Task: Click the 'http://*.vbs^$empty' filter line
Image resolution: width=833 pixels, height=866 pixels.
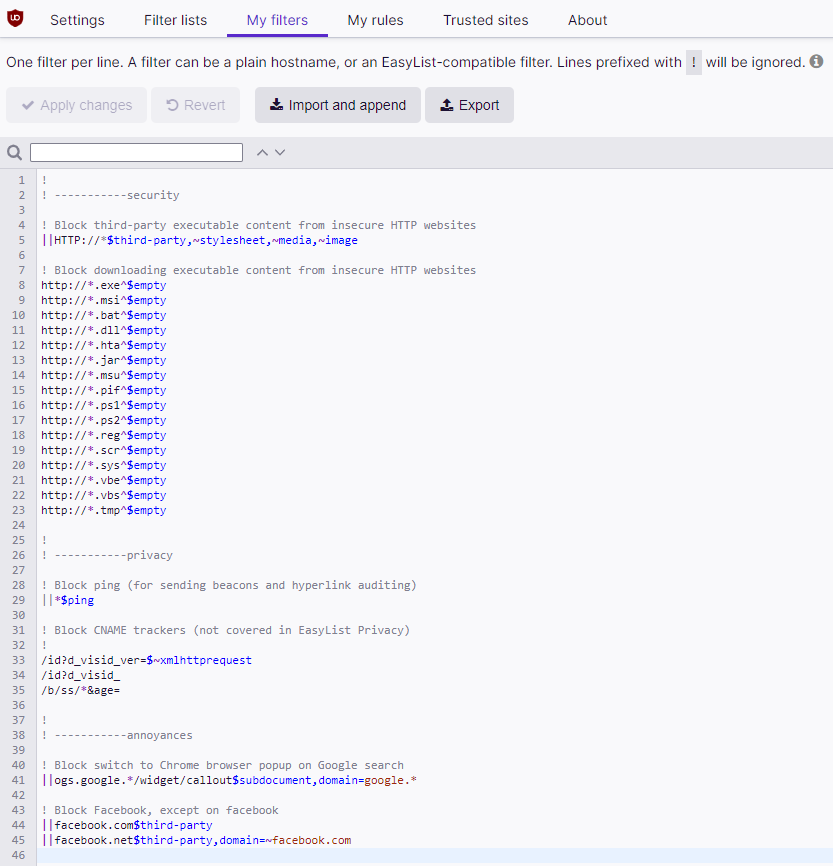Action: tap(104, 495)
